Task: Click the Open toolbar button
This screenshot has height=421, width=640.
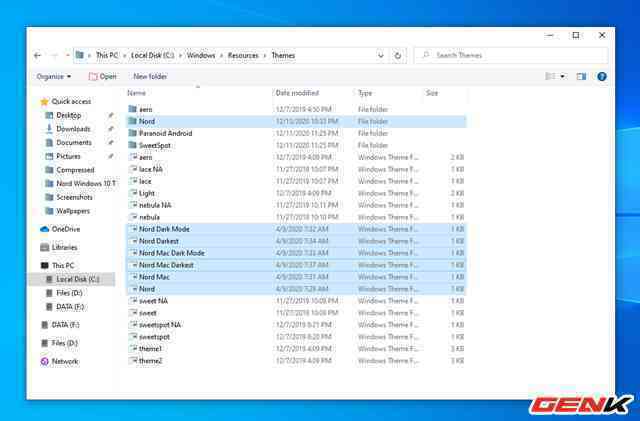Action: [103, 76]
